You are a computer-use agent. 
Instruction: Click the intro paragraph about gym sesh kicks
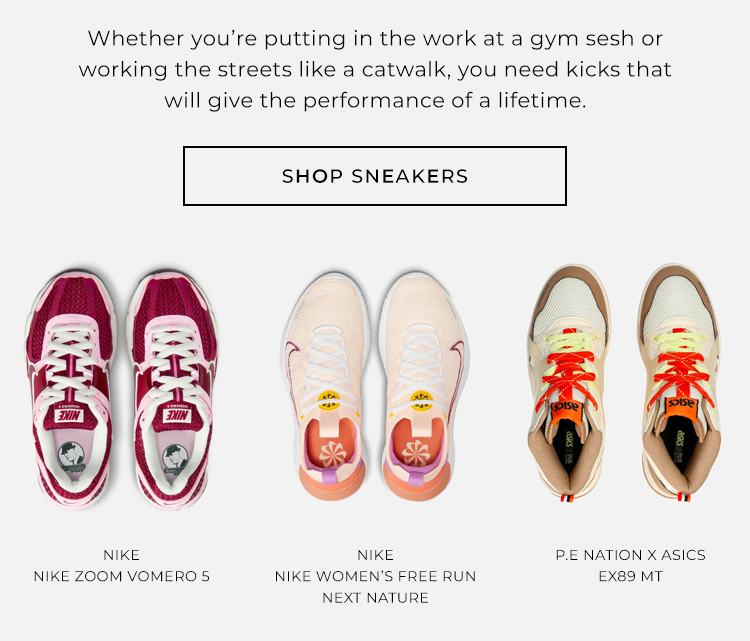(375, 69)
